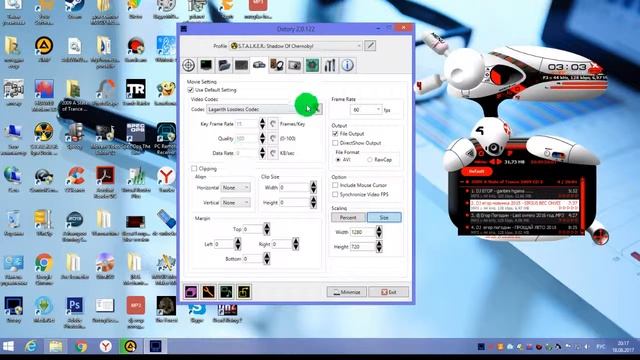Toggle Use Default Setting checkbox
Screen dimensions: 640x360
pos(191,90)
